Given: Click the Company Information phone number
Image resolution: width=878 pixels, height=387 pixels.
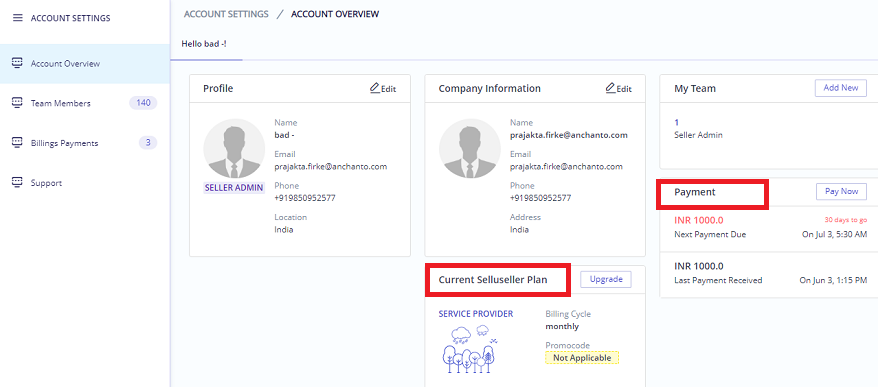Looking at the screenshot, I should point(540,198).
